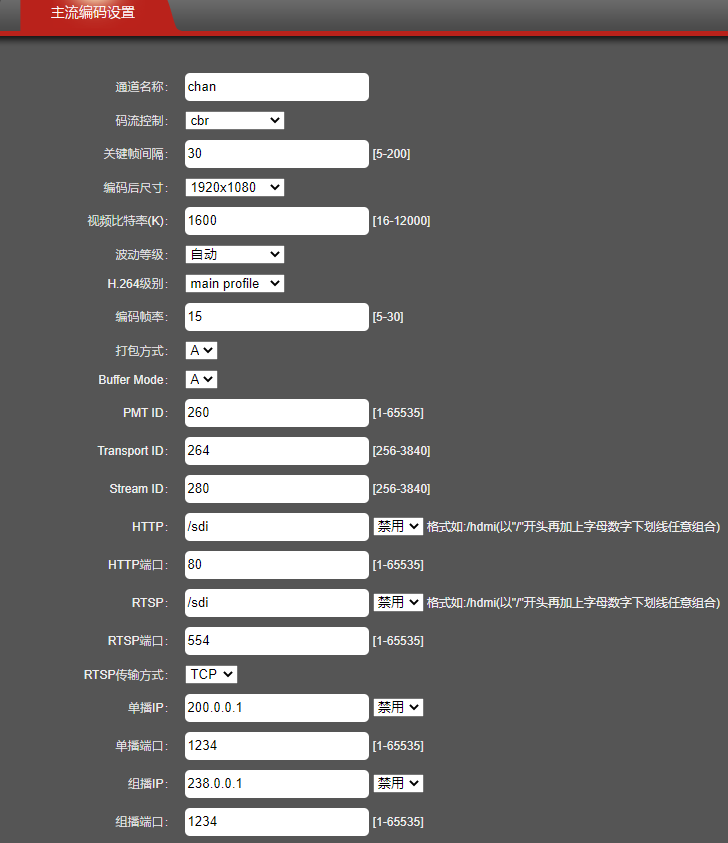The image size is (728, 843).
Task: Switch to the 主流编码设置 tab
Action: coord(93,14)
